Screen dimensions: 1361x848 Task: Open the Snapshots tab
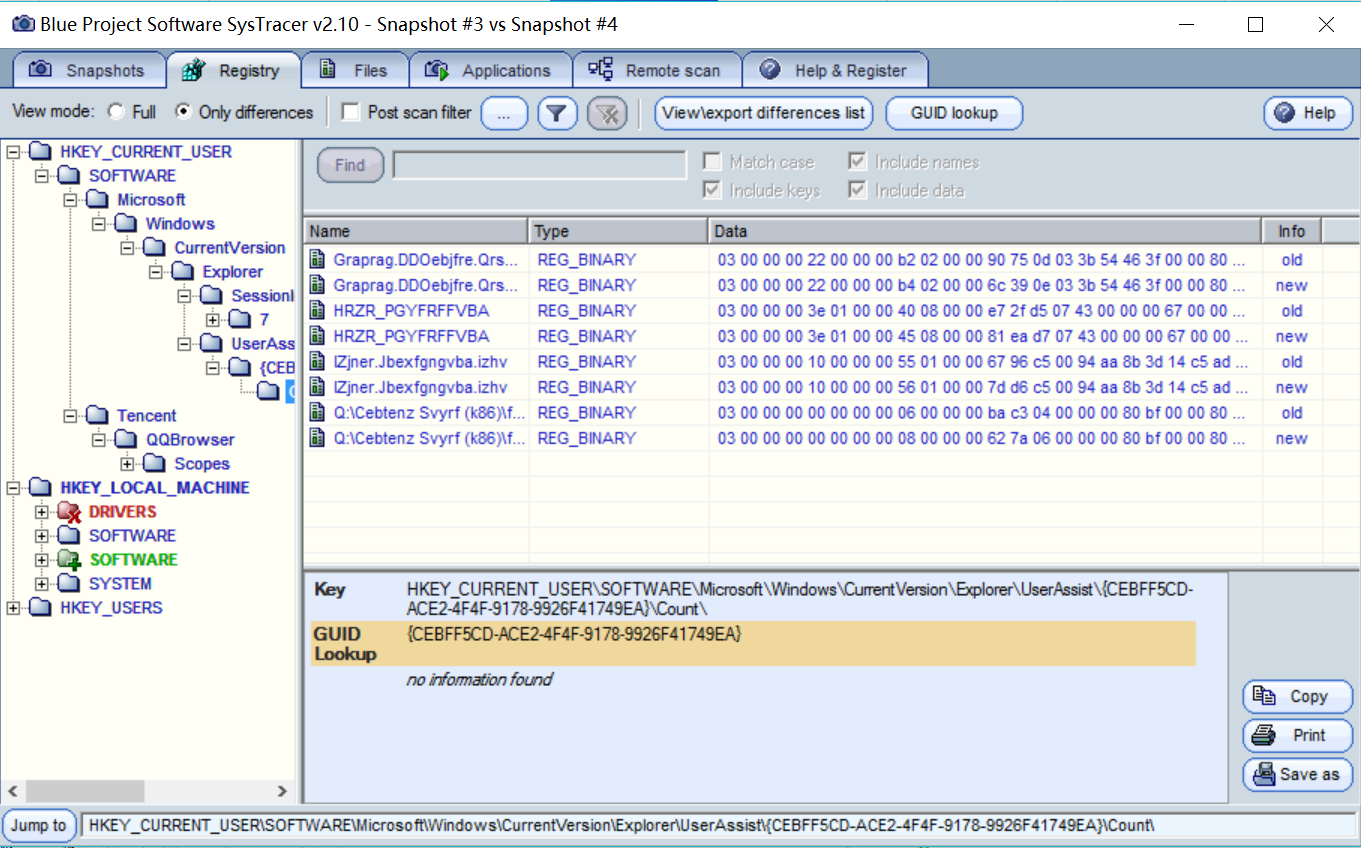click(x=88, y=70)
